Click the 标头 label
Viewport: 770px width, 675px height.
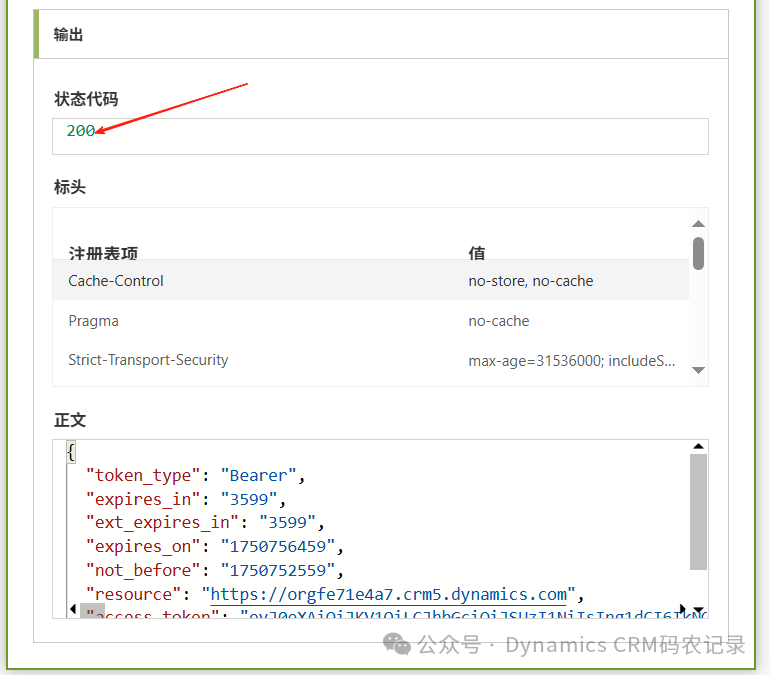point(70,187)
